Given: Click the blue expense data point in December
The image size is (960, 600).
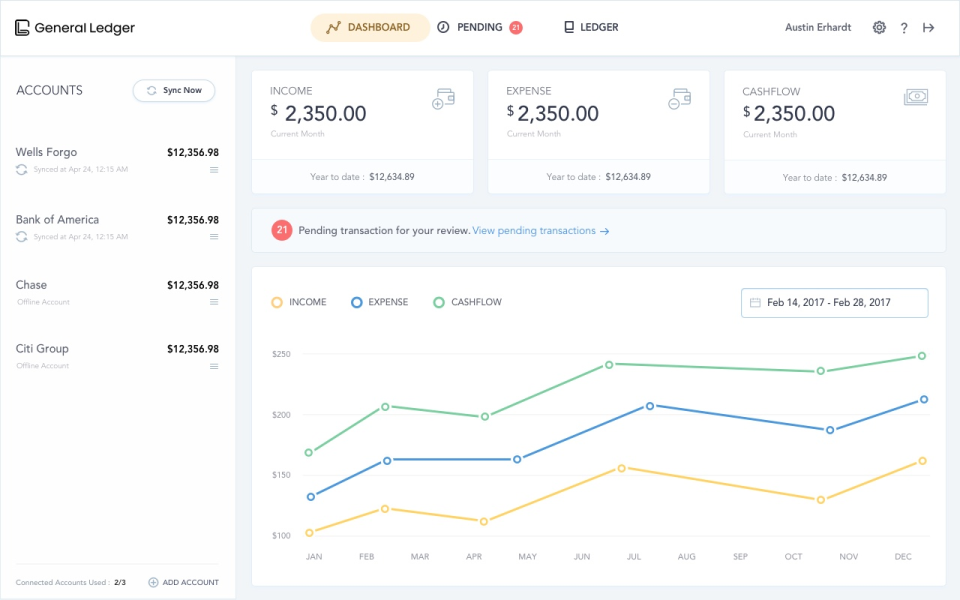Looking at the screenshot, I should click(924, 400).
